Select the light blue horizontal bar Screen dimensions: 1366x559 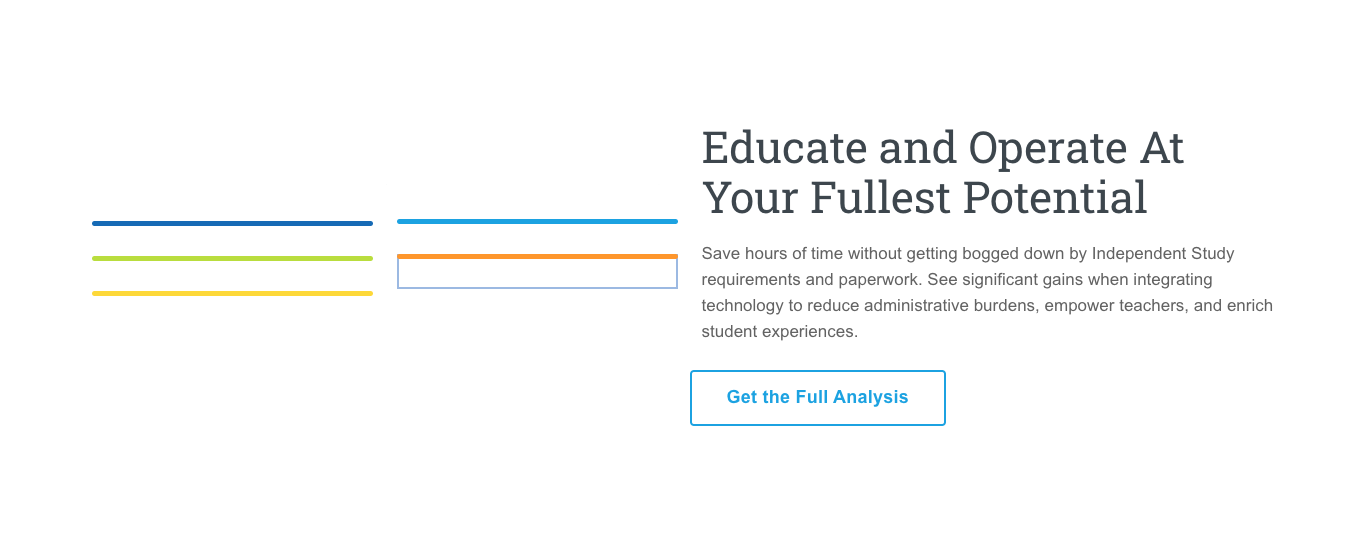537,221
